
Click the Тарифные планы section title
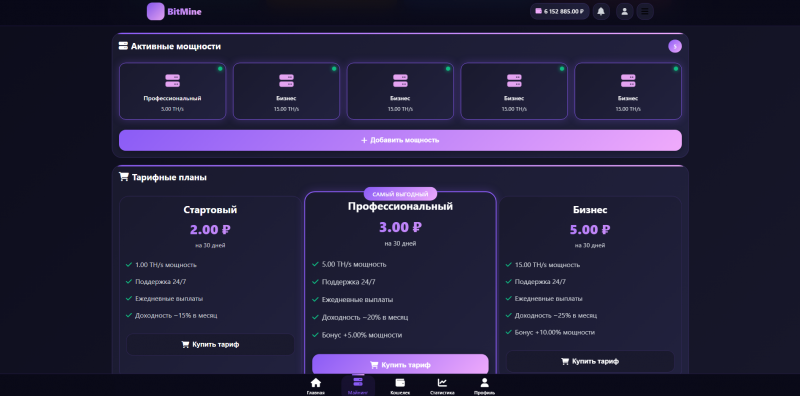click(x=169, y=178)
